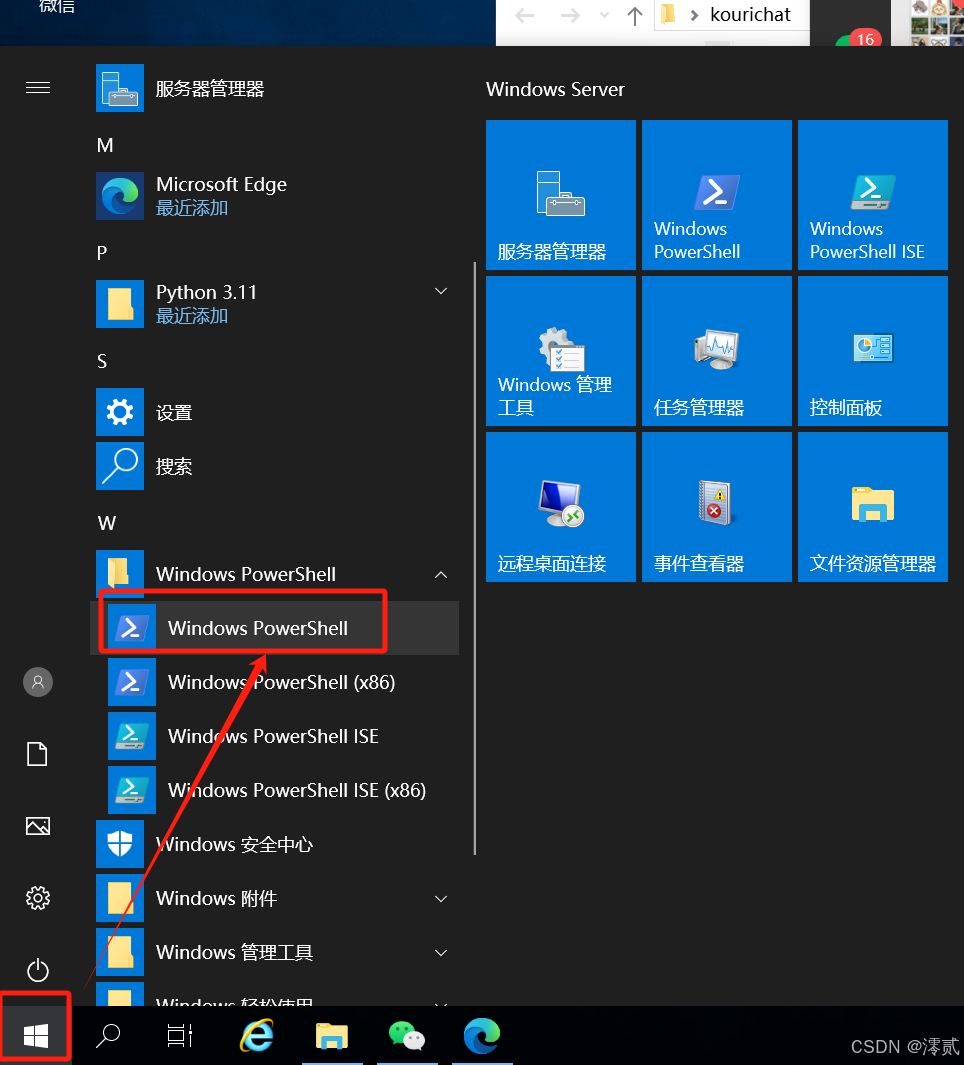Open the Event Viewer tile
The height and width of the screenshot is (1065, 964).
tap(716, 507)
